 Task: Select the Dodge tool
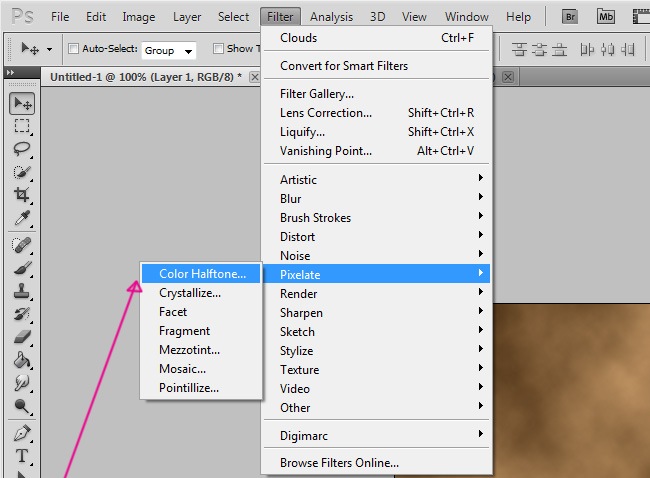[22, 405]
